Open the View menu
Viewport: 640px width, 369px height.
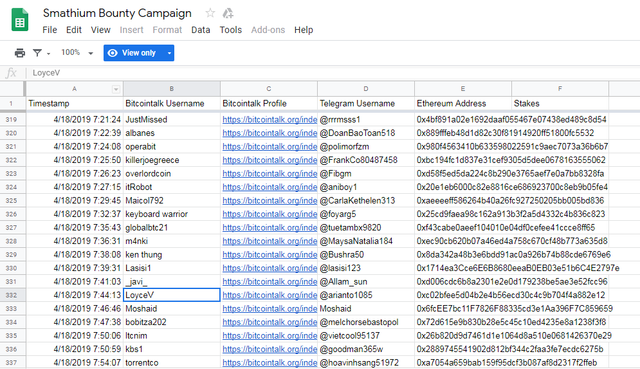(x=100, y=30)
